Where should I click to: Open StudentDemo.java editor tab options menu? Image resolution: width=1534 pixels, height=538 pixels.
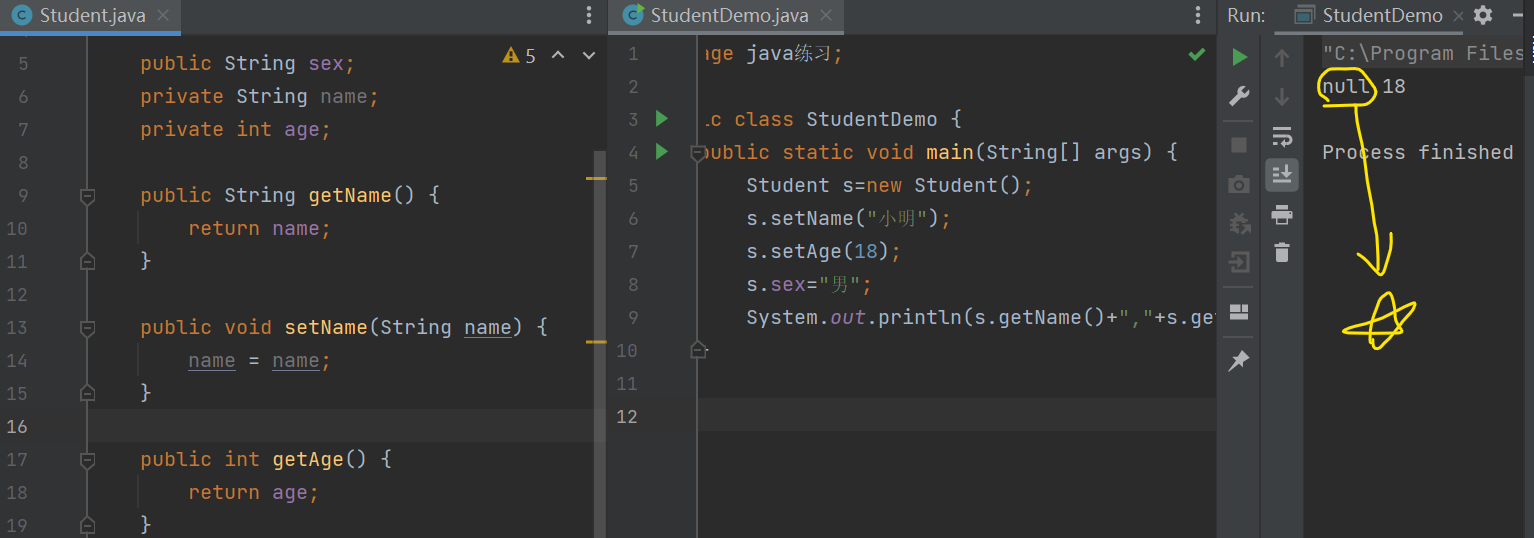point(1198,15)
